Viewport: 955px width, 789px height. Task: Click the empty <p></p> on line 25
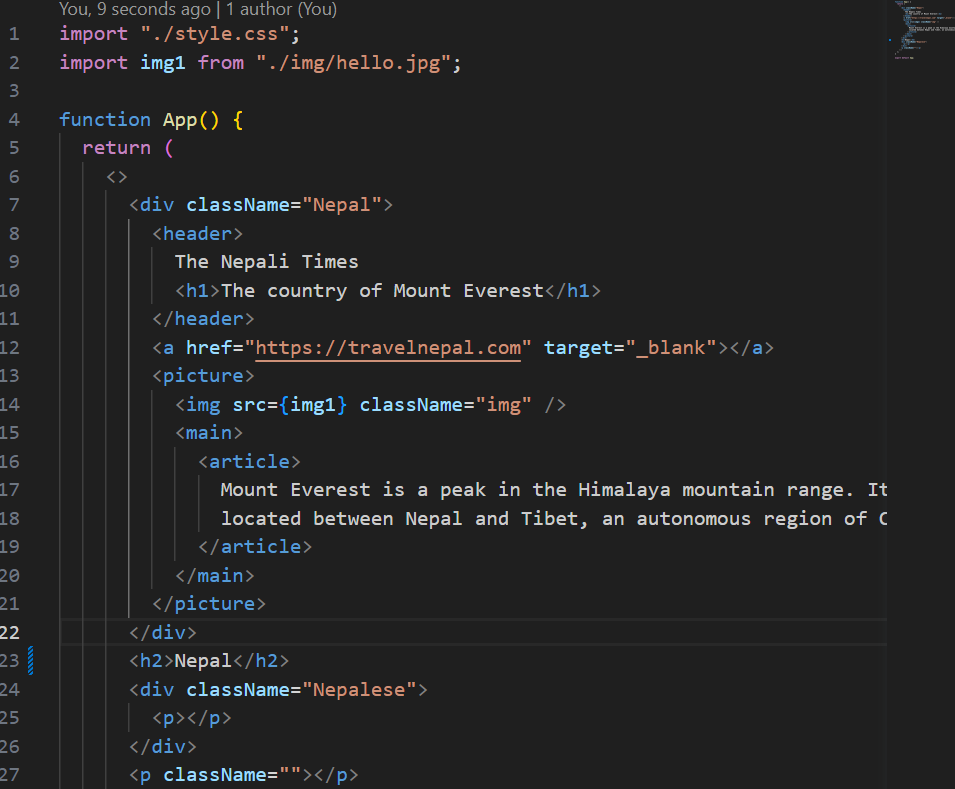[x=192, y=718]
